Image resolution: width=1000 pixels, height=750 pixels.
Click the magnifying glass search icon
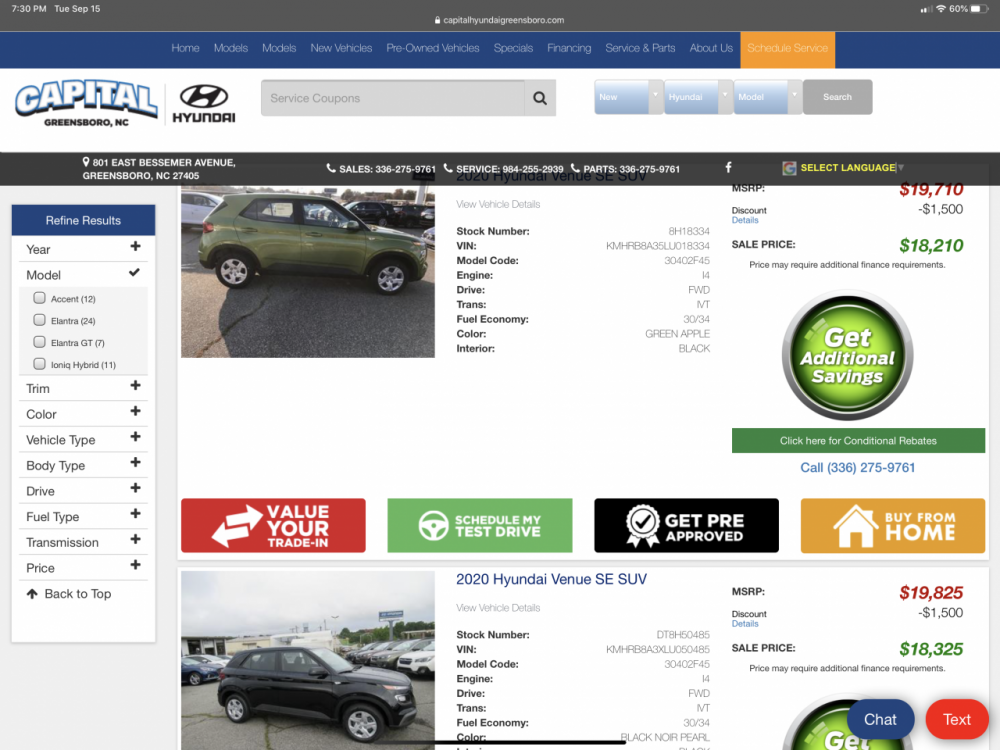click(540, 98)
